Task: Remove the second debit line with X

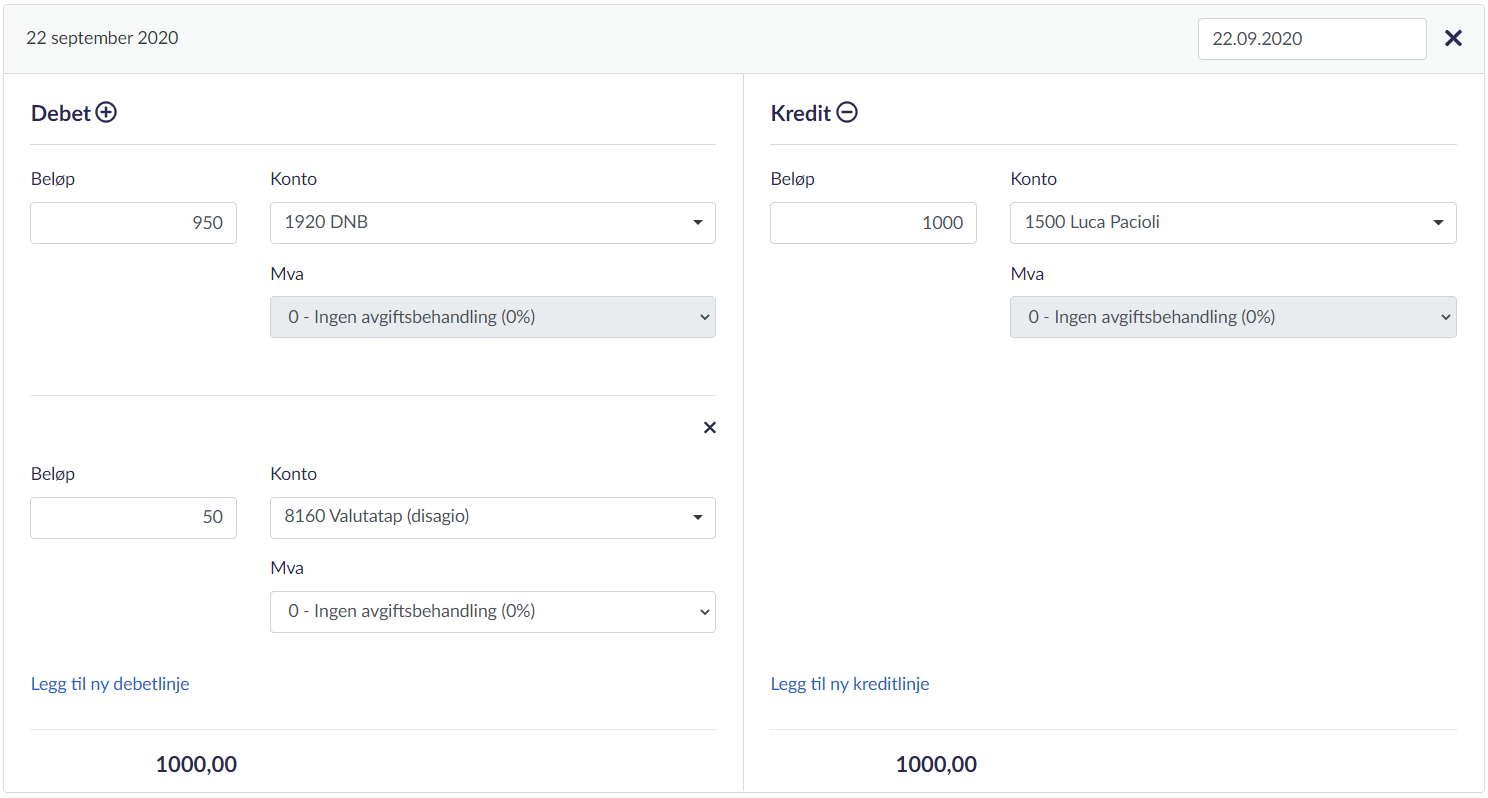Action: click(x=709, y=428)
